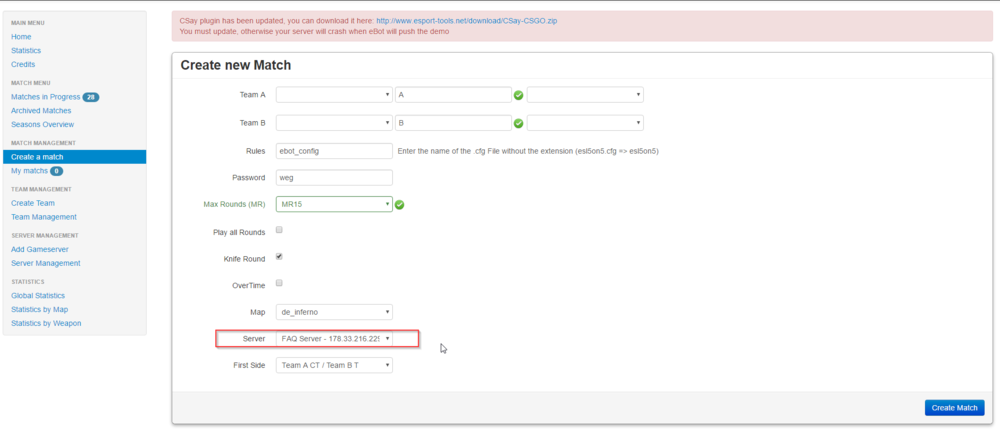Click the Rules text input field
The height and width of the screenshot is (429, 1000).
point(334,151)
